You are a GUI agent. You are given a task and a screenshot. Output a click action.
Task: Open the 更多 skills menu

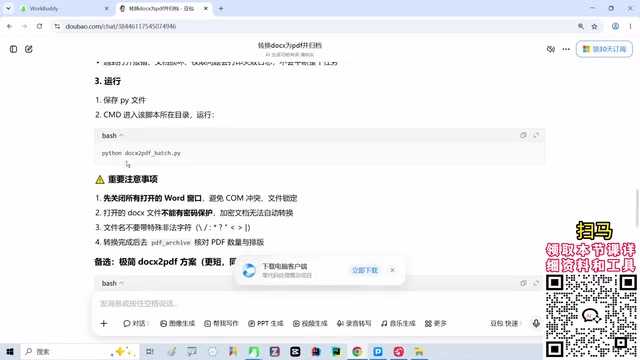pyautogui.click(x=436, y=324)
